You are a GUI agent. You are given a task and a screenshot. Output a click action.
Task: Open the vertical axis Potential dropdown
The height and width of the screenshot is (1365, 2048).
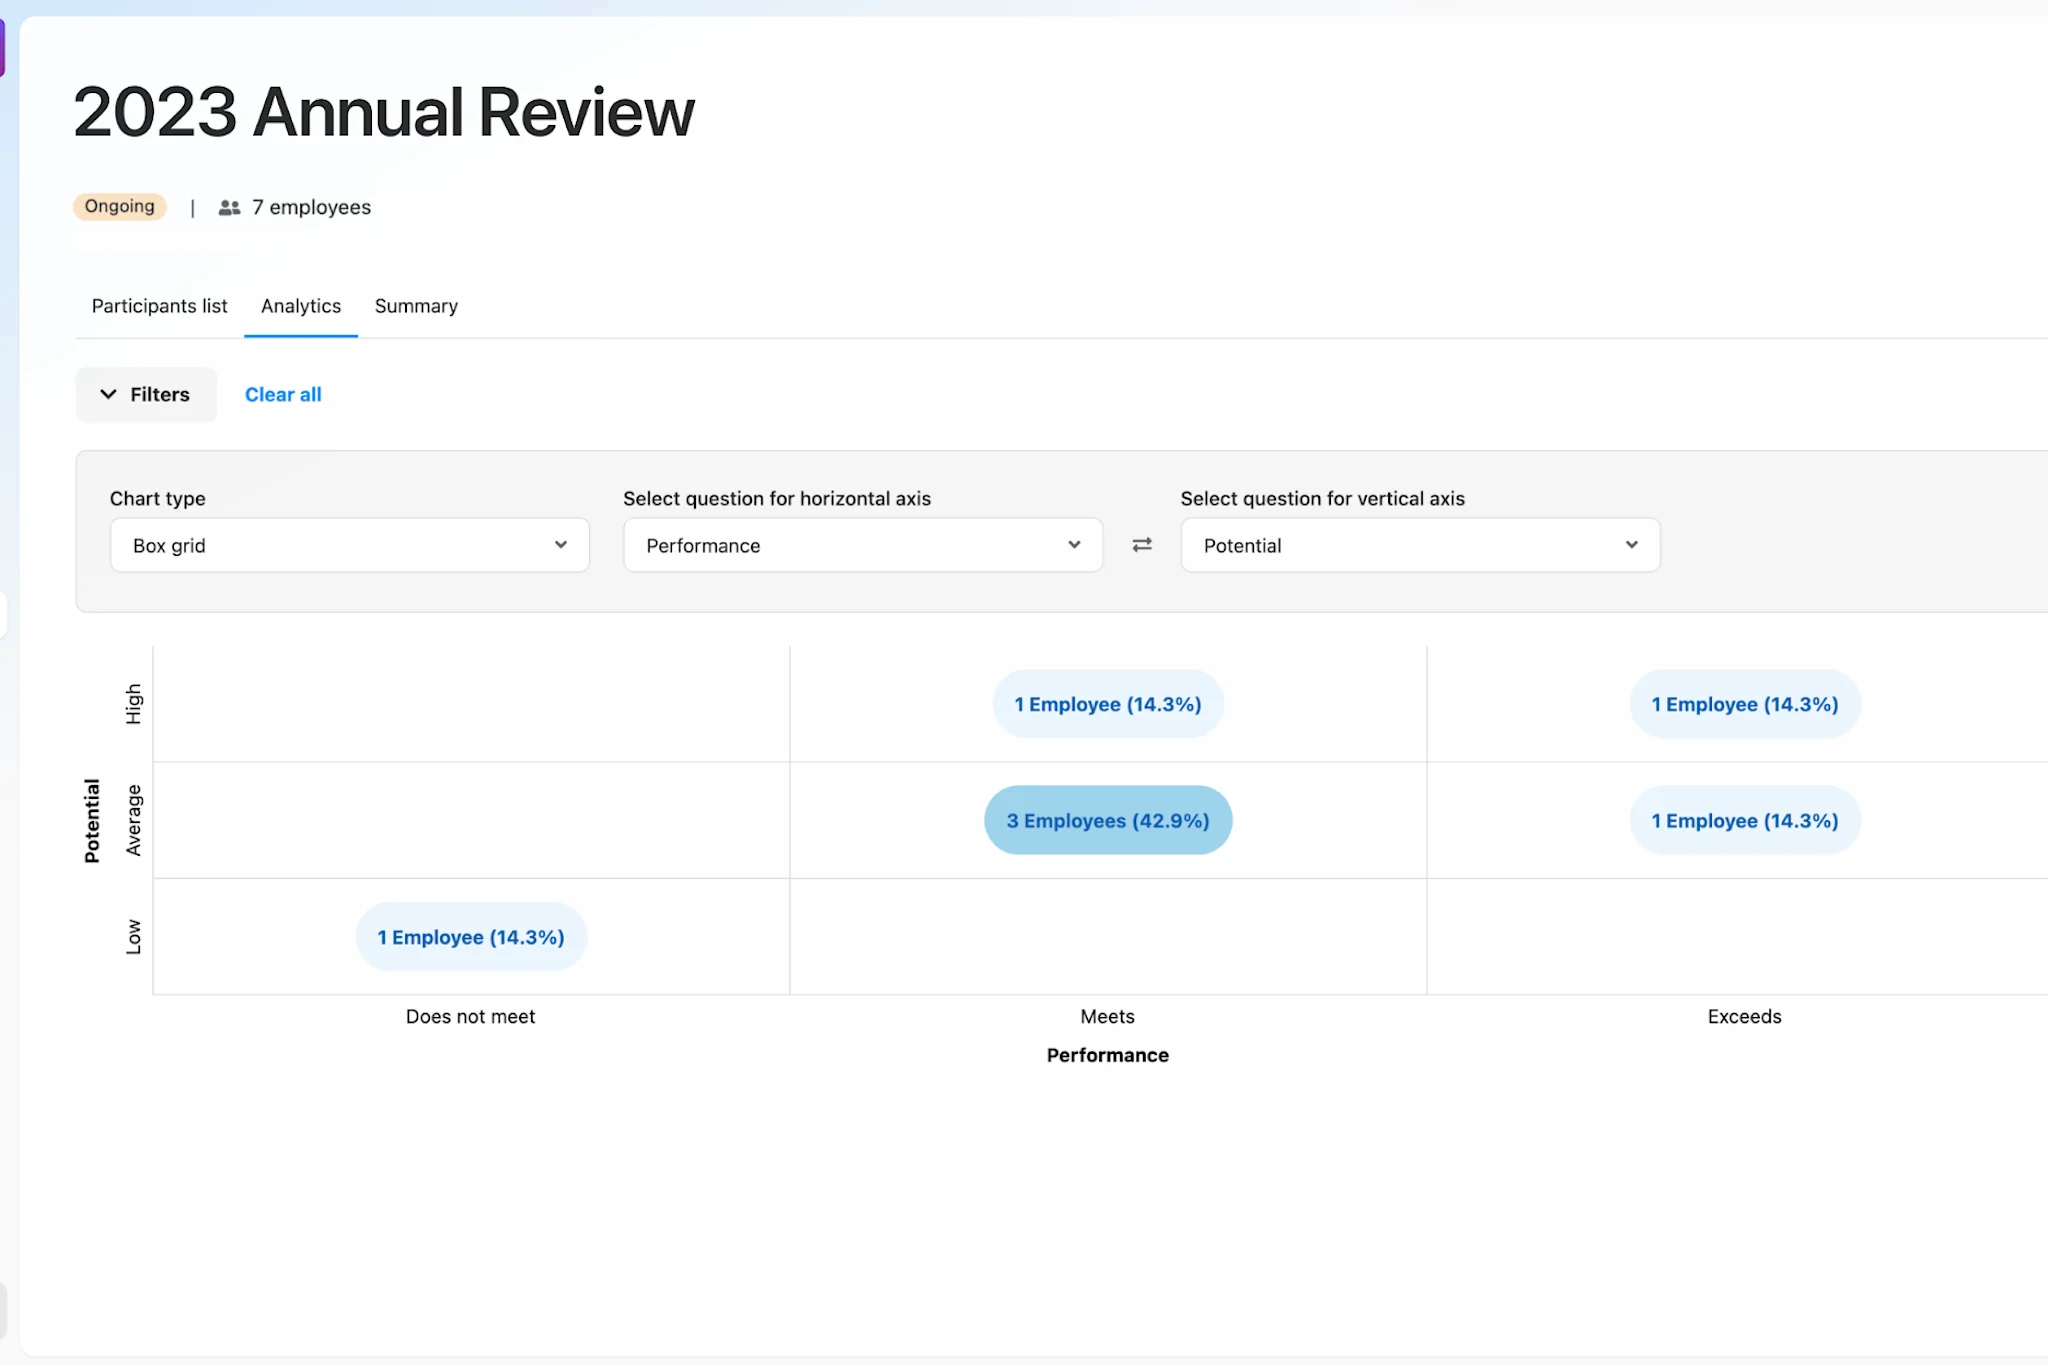click(x=1420, y=545)
